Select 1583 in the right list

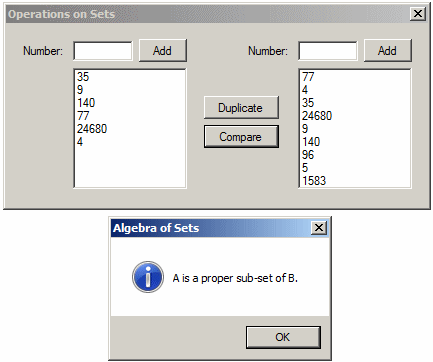(x=314, y=181)
